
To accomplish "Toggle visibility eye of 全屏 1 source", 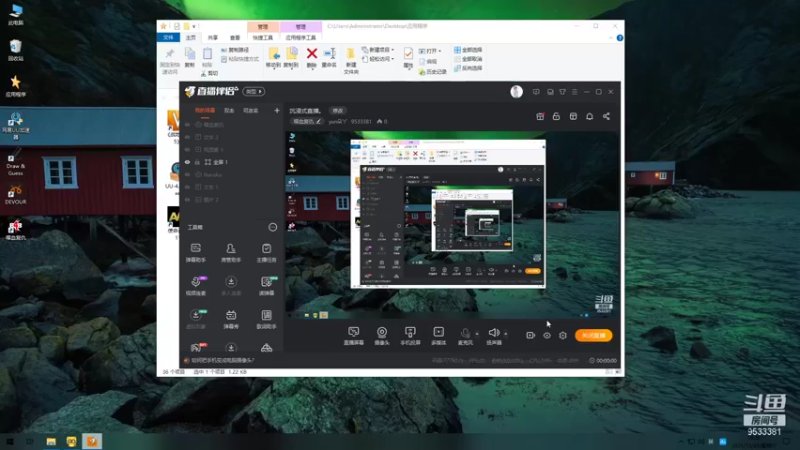I will click(x=187, y=162).
